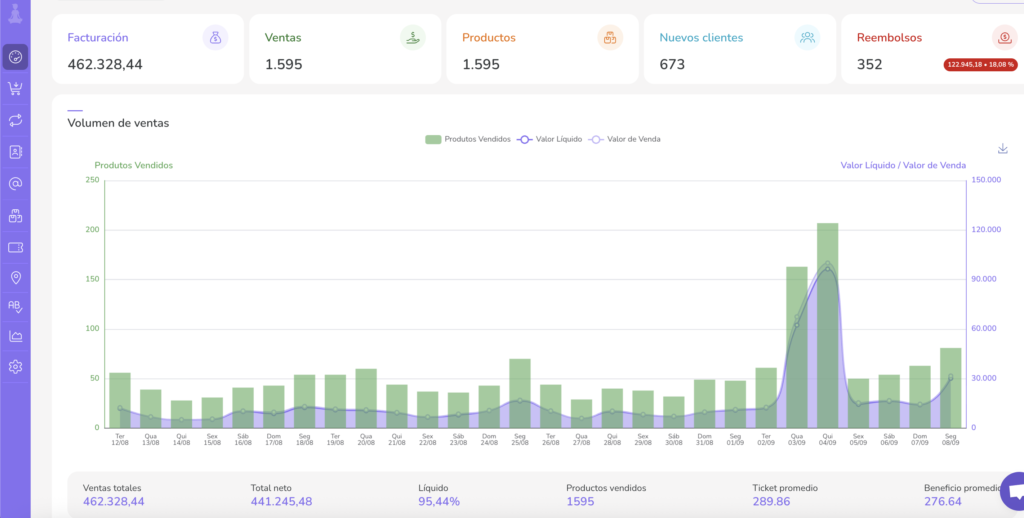This screenshot has height=518, width=1024.
Task: Open the products box icon in sidebar
Action: (15, 215)
